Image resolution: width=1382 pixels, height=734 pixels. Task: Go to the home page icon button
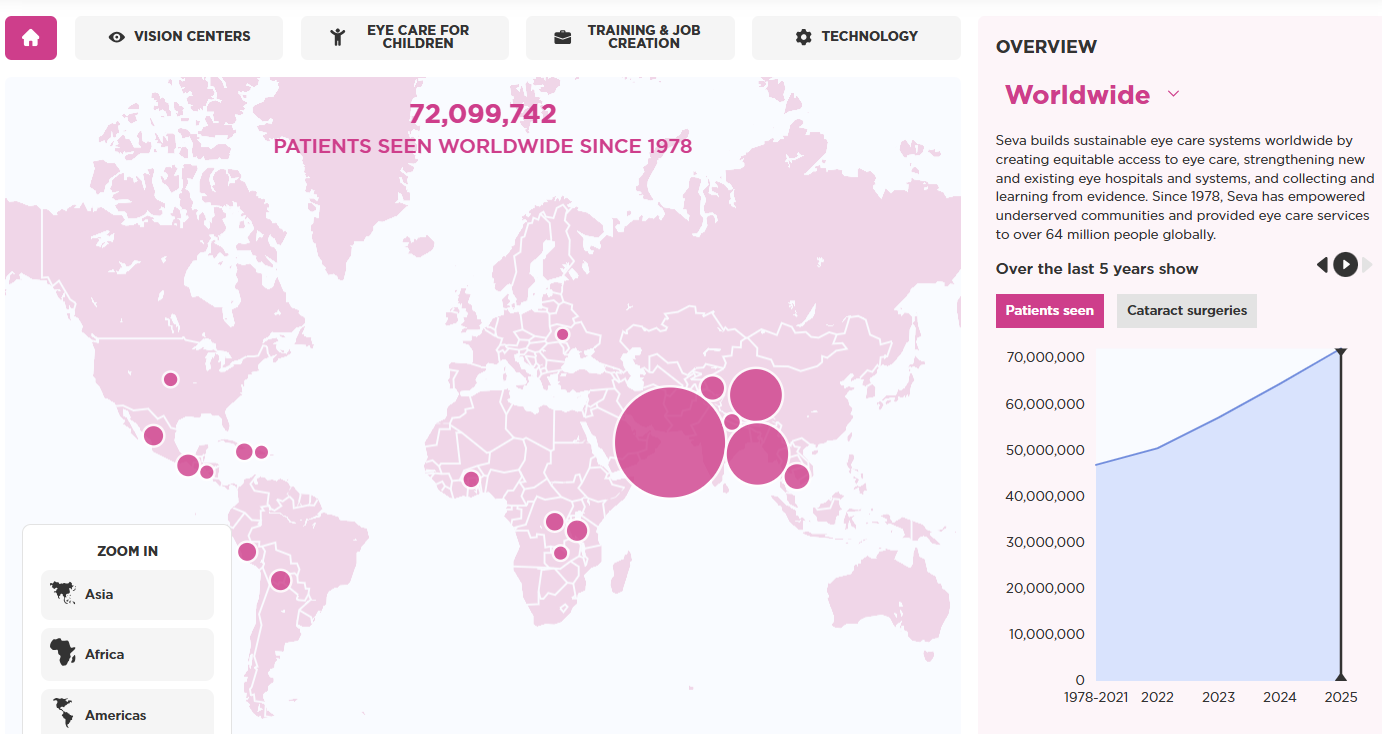[31, 38]
